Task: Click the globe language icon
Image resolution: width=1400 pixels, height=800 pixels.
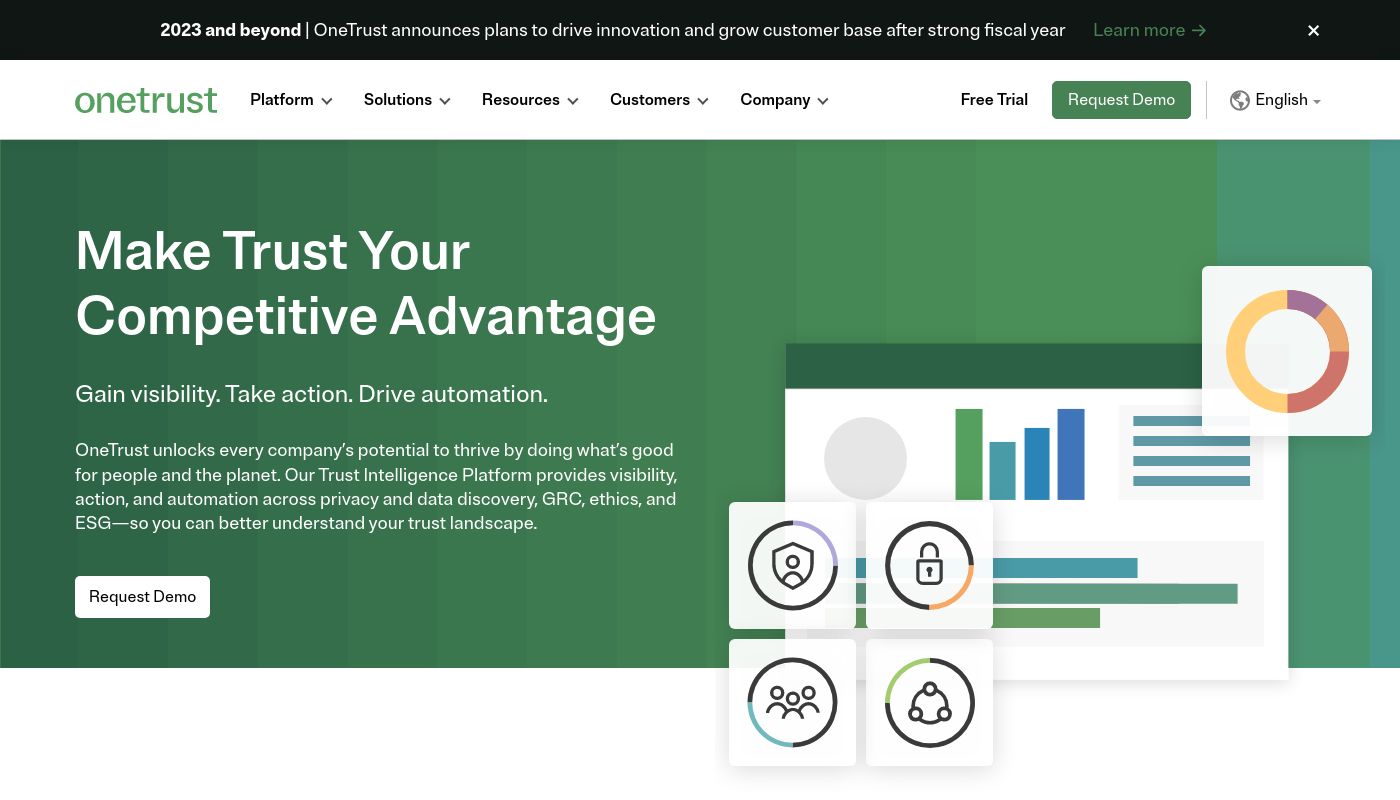Action: 1240,100
